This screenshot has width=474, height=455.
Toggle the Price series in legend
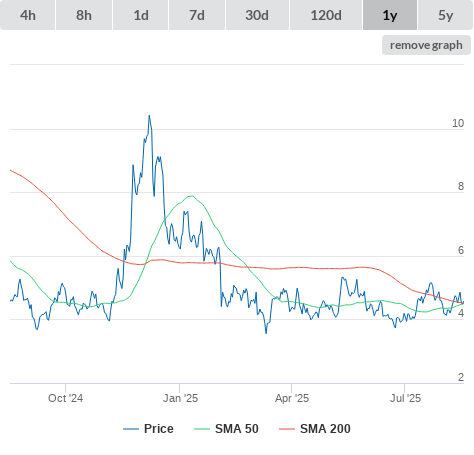(x=149, y=429)
